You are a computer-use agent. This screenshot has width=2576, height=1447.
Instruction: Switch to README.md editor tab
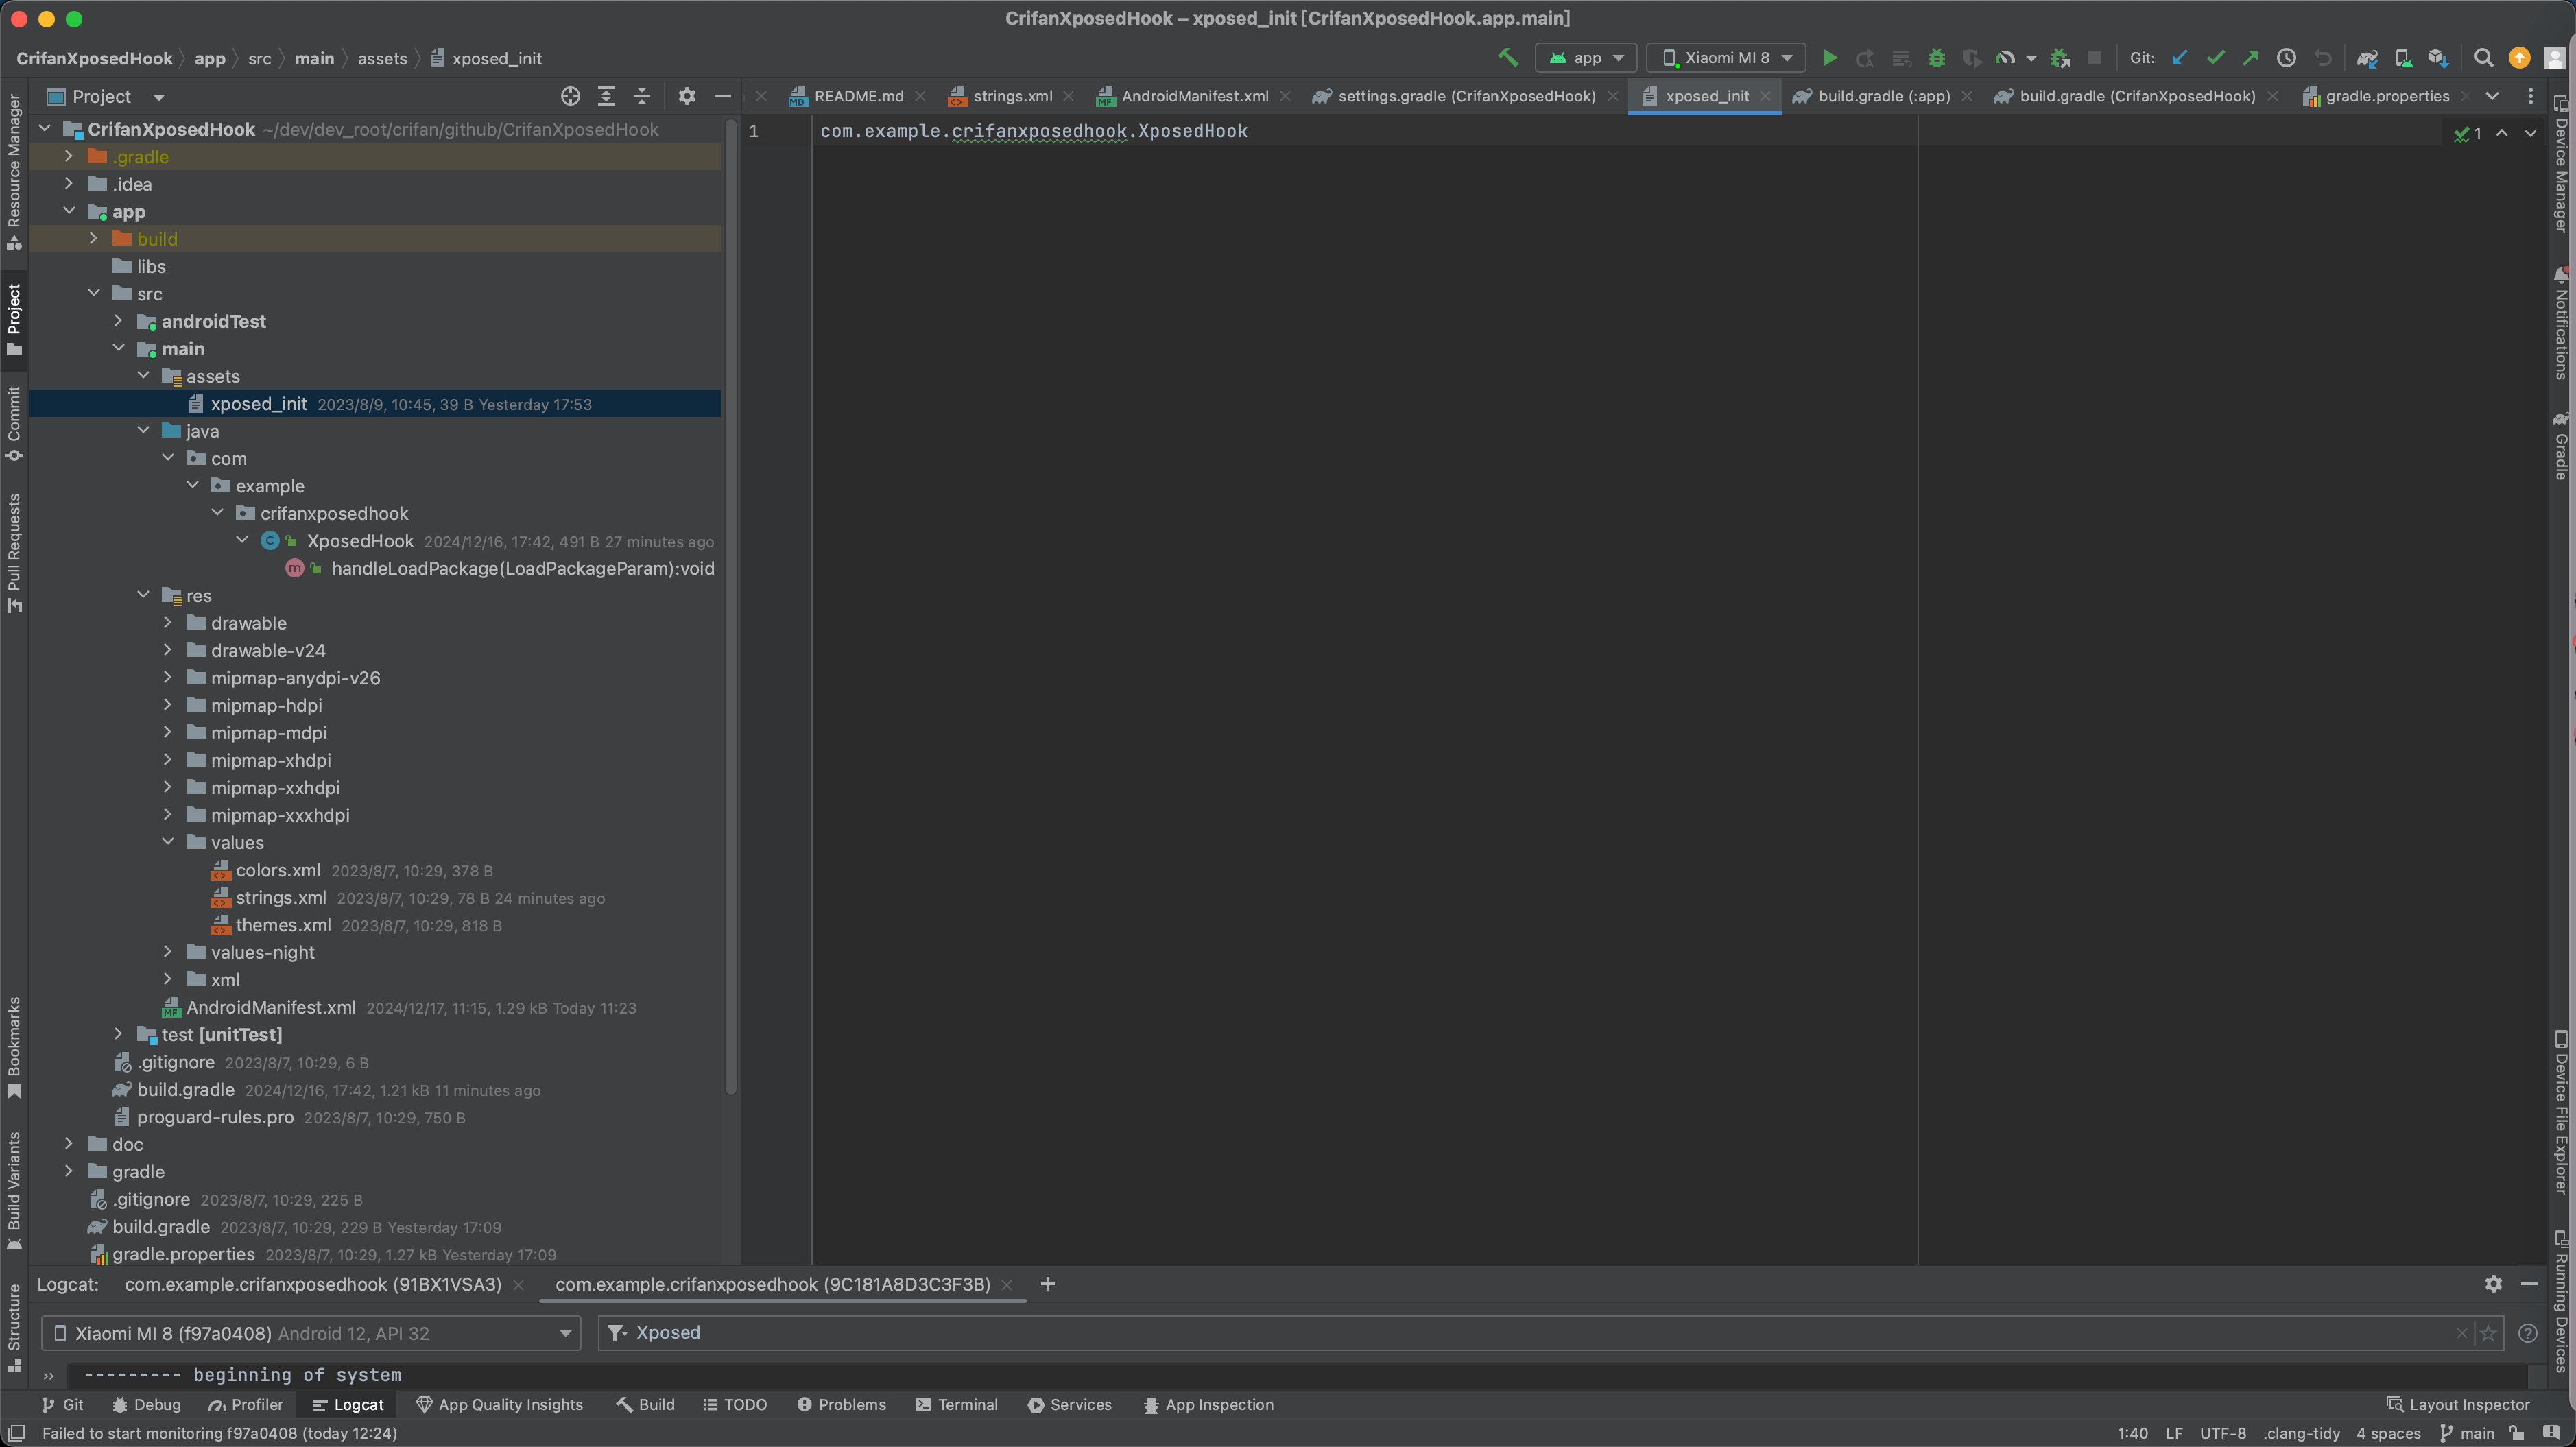pyautogui.click(x=858, y=96)
